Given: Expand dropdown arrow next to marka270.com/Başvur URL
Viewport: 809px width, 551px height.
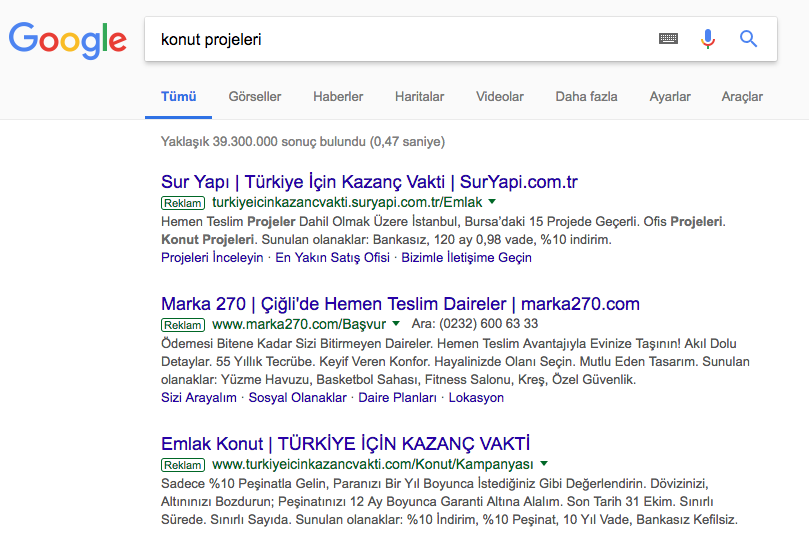Looking at the screenshot, I should click(396, 324).
